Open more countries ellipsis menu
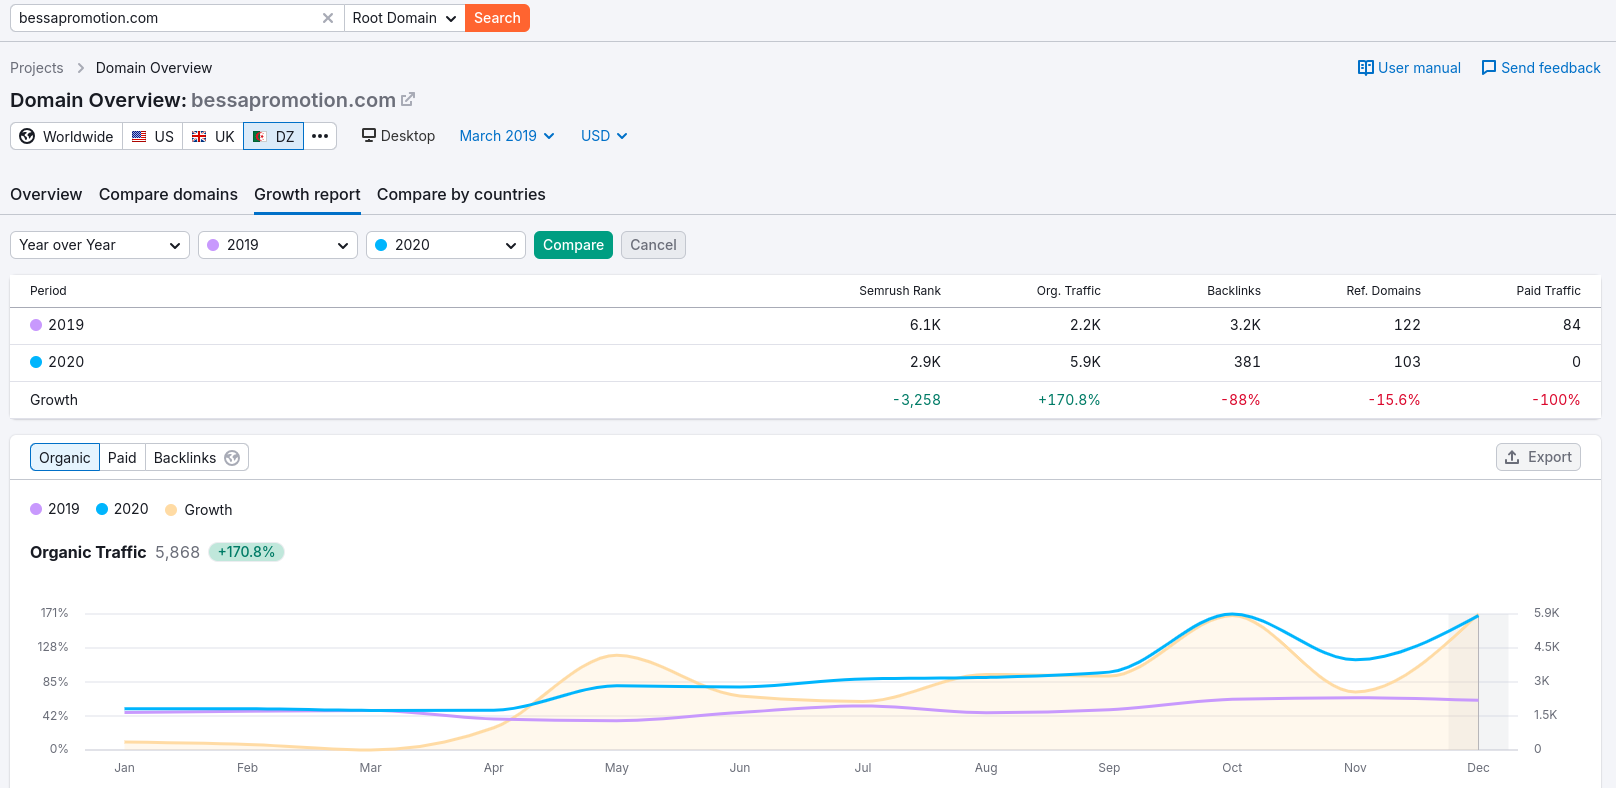 [x=320, y=136]
